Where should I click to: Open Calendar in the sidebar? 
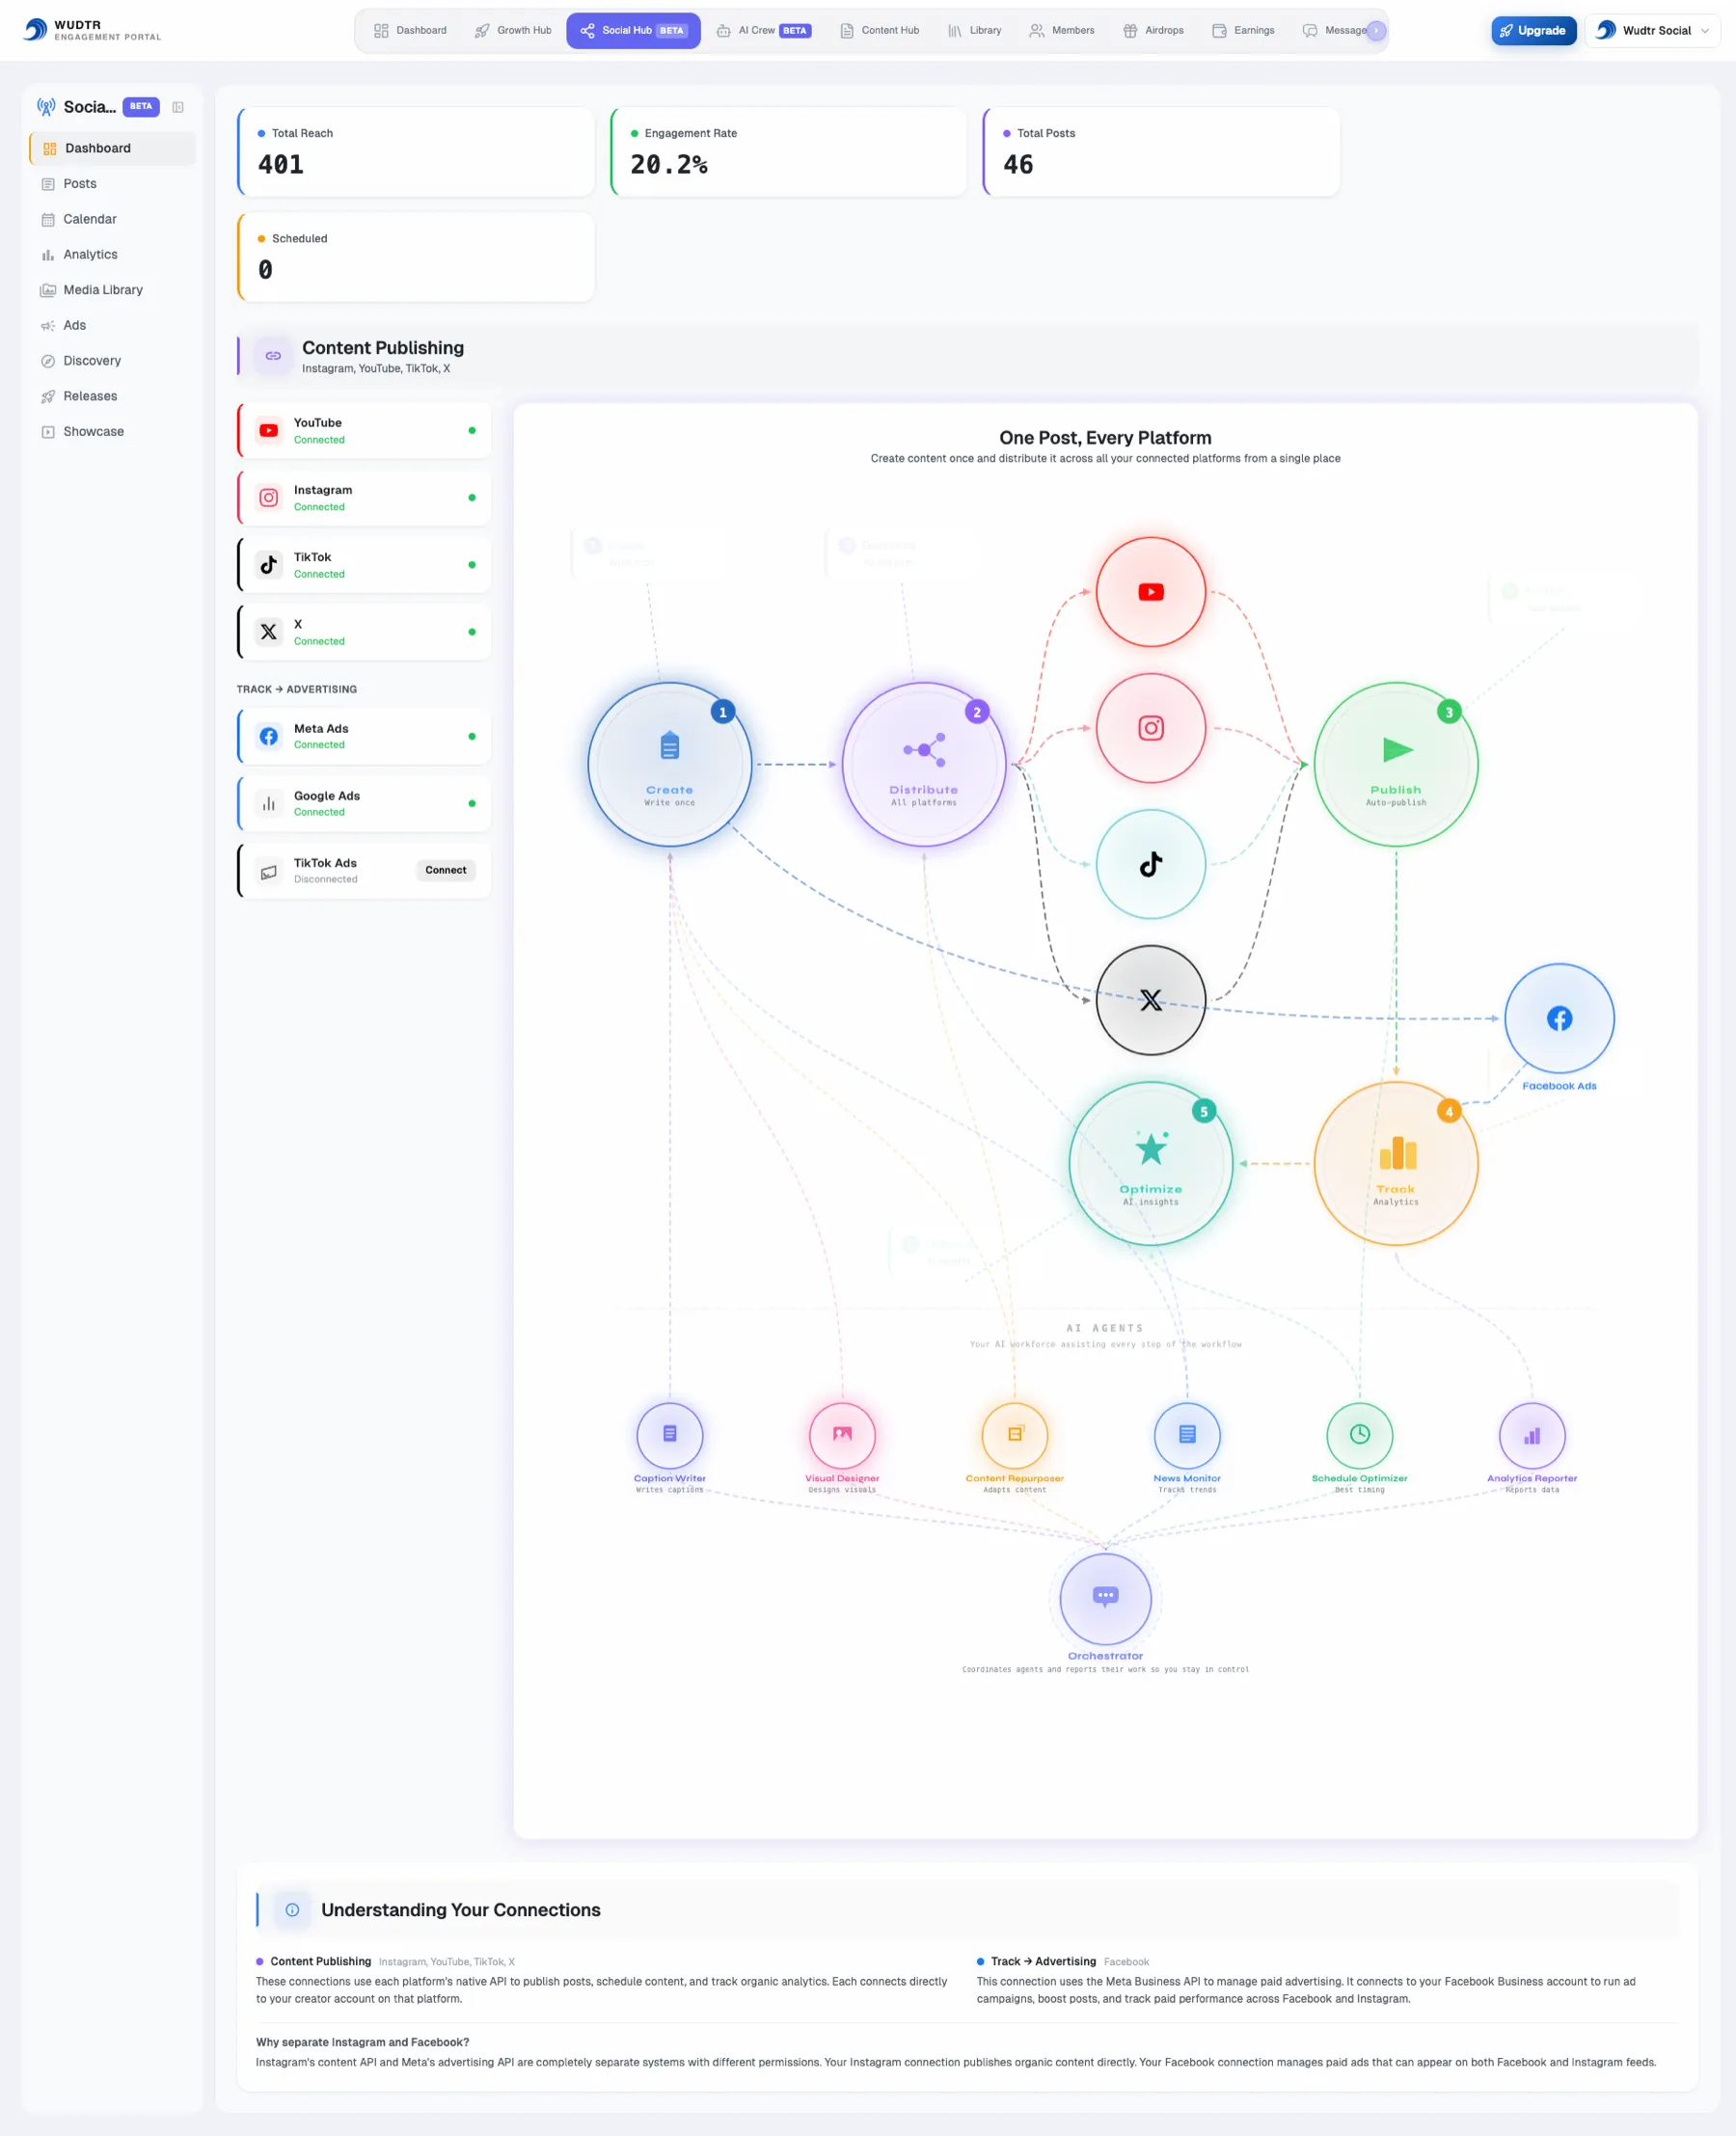coord(113,219)
